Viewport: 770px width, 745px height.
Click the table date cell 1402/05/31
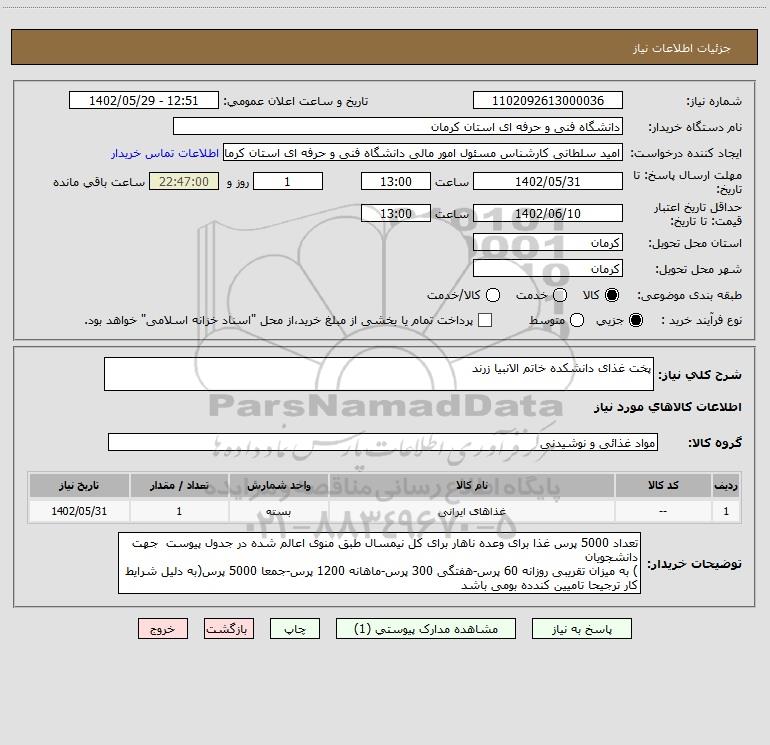point(79,511)
